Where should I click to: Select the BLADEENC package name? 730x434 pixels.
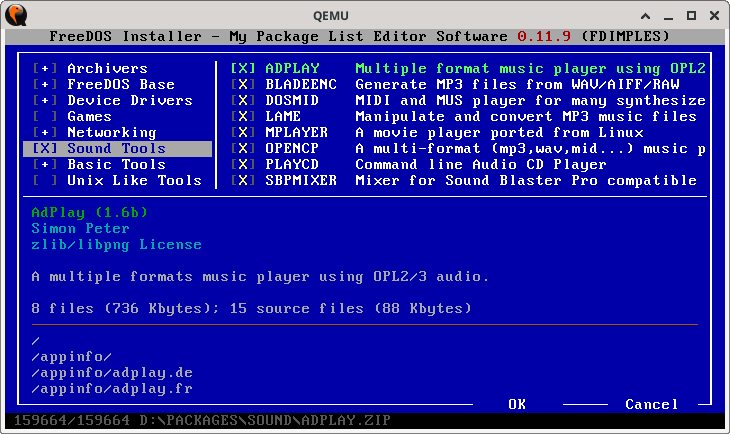point(301,84)
